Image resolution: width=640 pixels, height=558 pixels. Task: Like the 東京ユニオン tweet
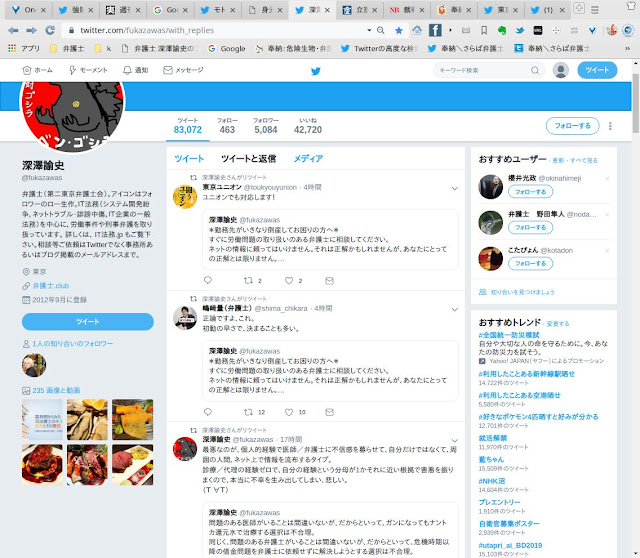(289, 280)
